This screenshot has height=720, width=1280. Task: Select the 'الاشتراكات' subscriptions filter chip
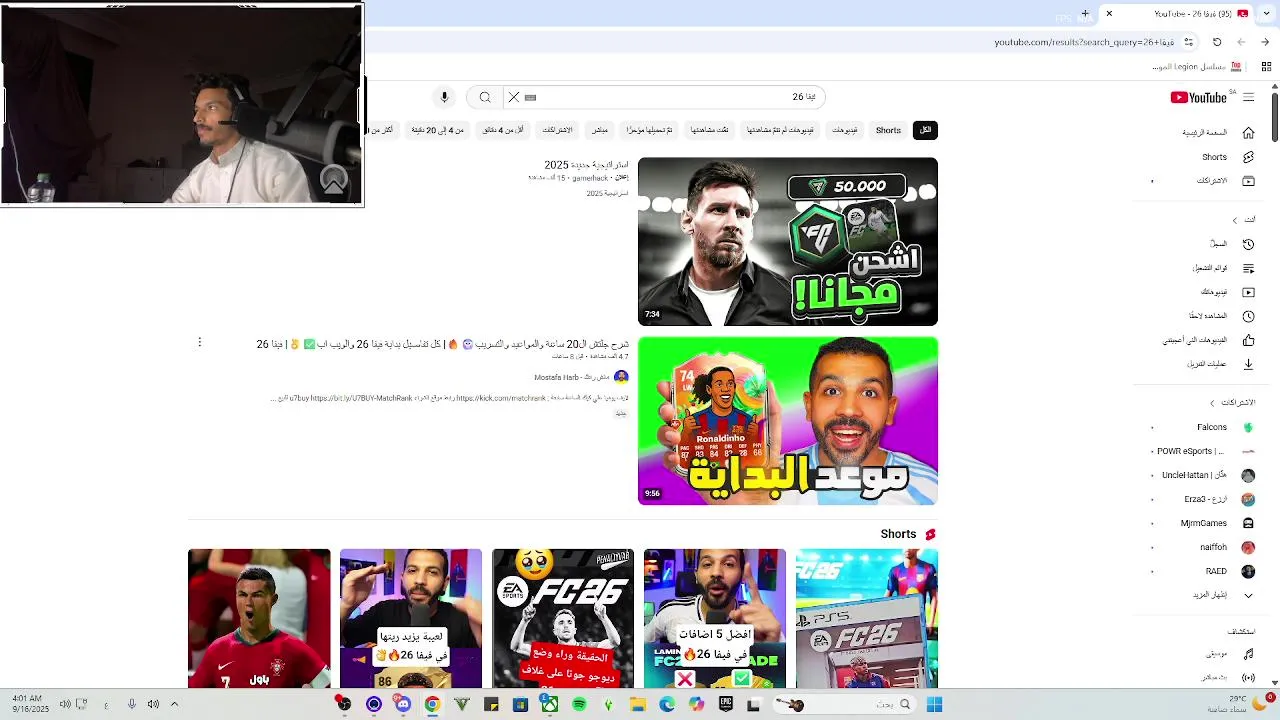(557, 130)
